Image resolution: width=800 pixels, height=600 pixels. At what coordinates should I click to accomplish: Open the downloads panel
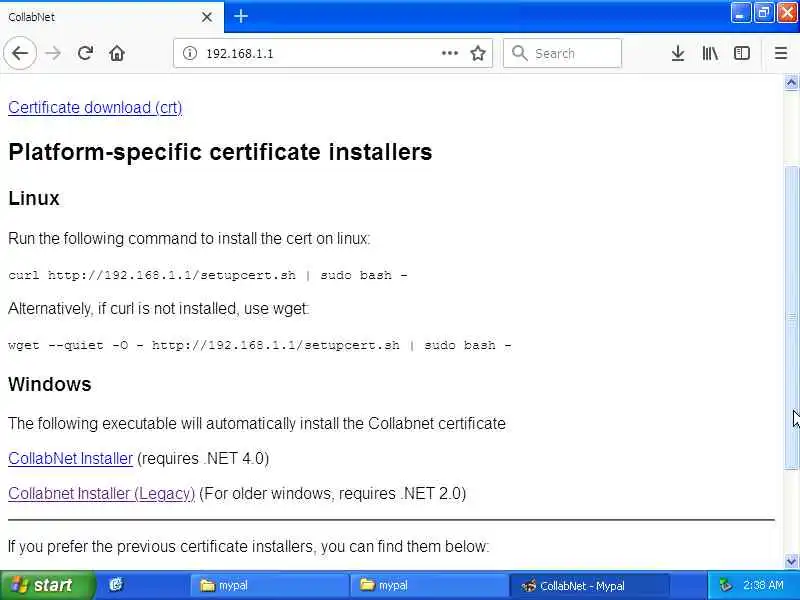(x=678, y=53)
